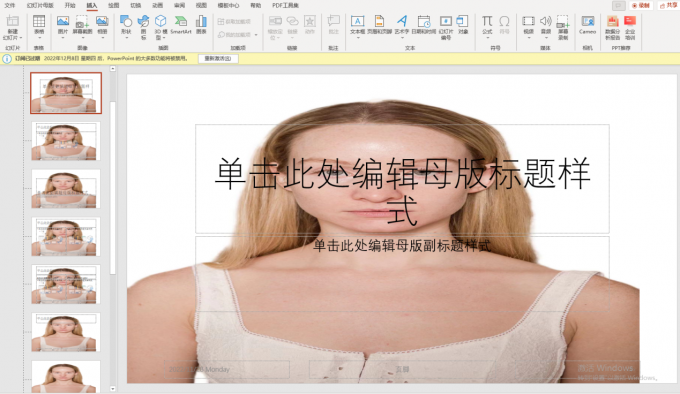Screen dimensions: 680x394
Task: Open the 艺术字 (WordArt) dropdown
Action: click(402, 38)
